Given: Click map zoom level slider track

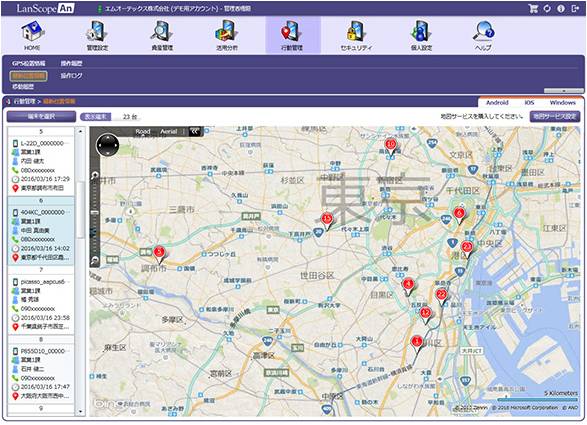Looking at the screenshot, I should 95,218.
